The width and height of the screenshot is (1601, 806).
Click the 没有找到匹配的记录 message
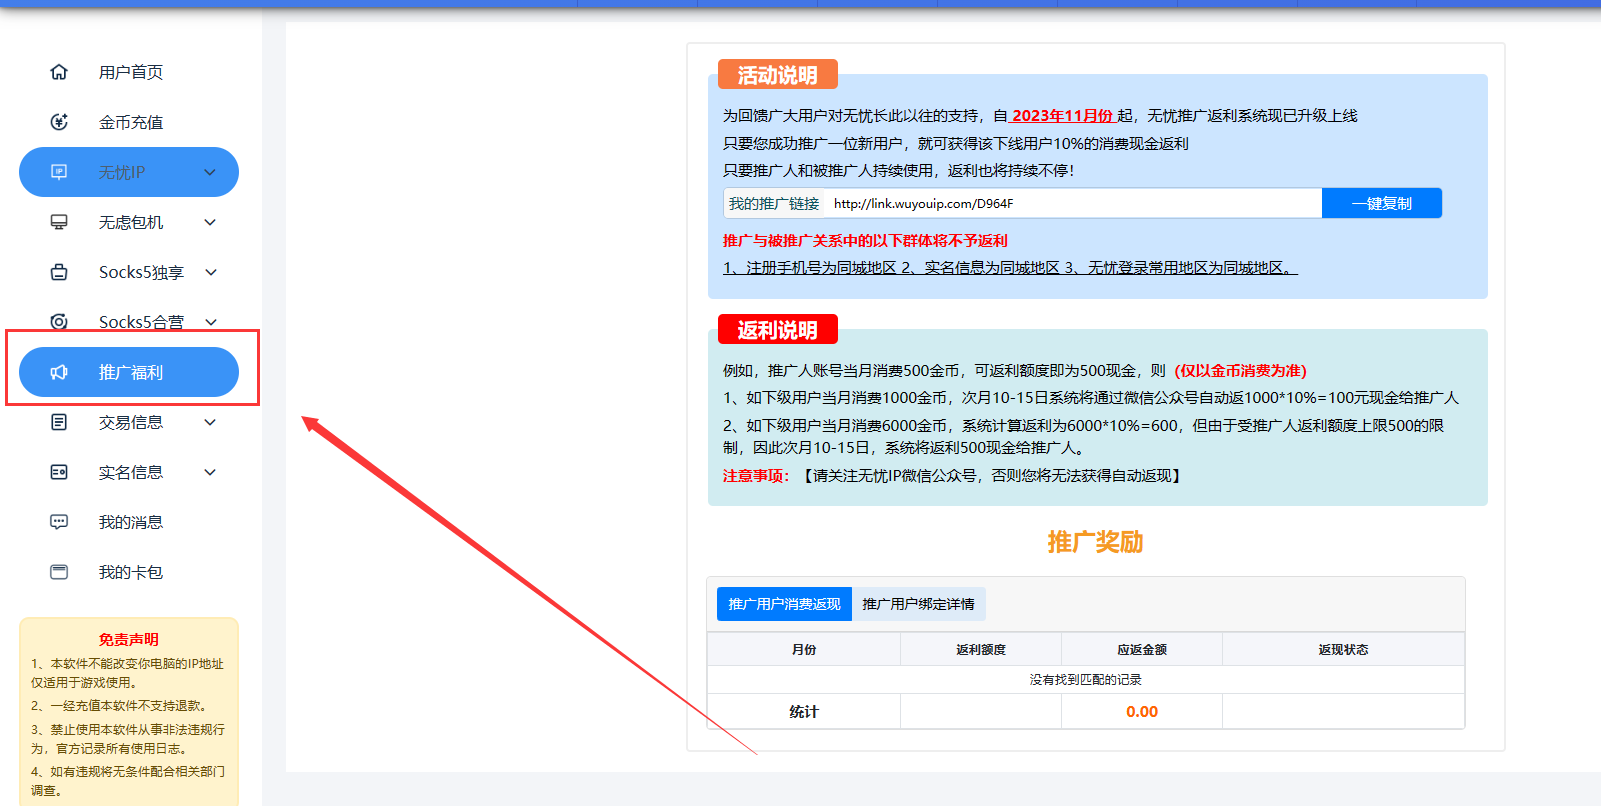click(x=1086, y=680)
